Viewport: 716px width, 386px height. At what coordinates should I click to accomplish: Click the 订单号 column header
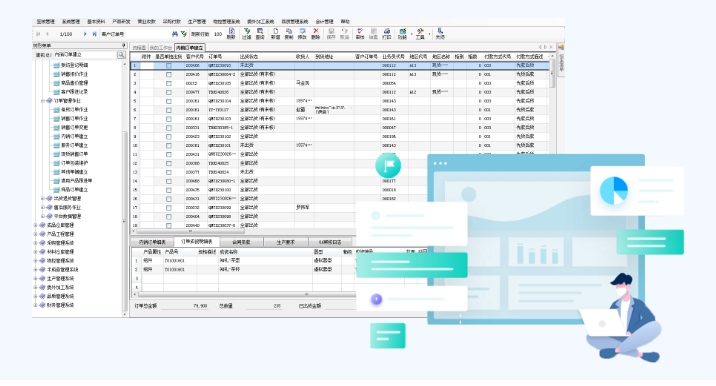[x=216, y=57]
